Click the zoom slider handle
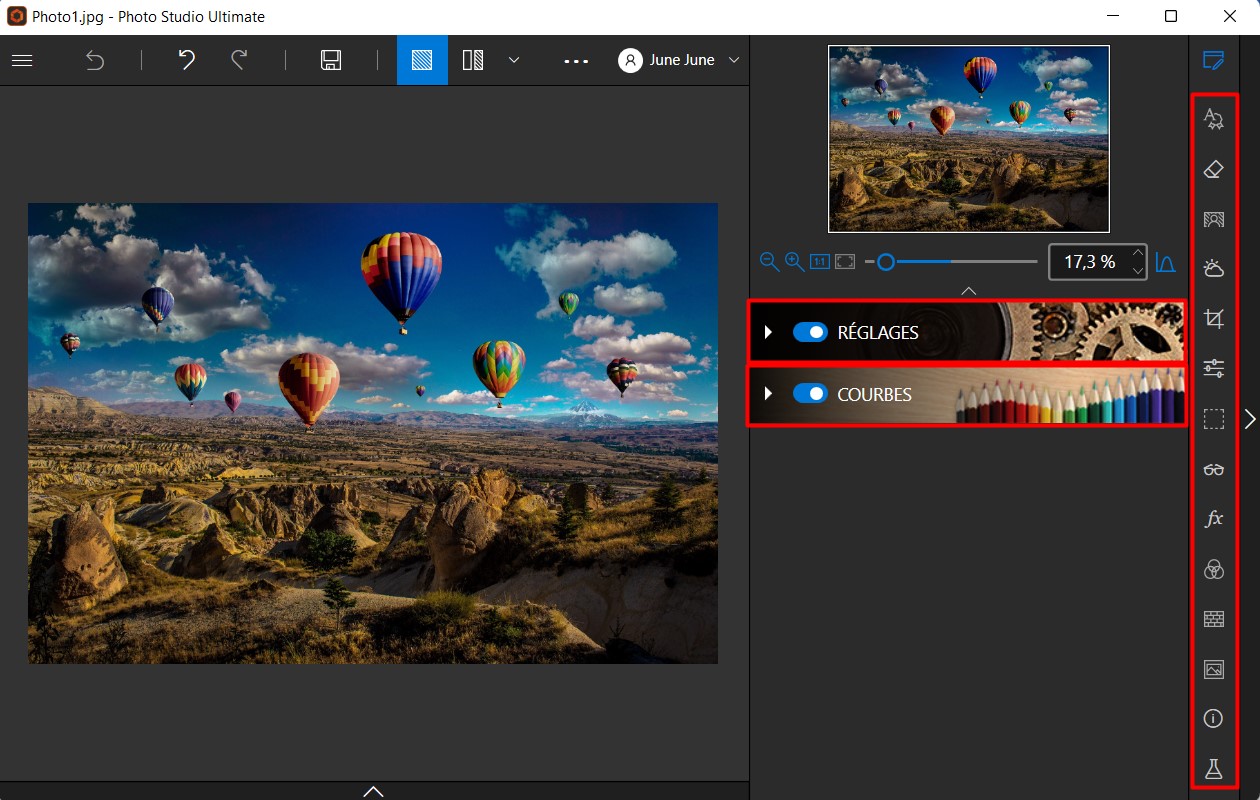Viewport: 1260px width, 800px height. pos(885,262)
